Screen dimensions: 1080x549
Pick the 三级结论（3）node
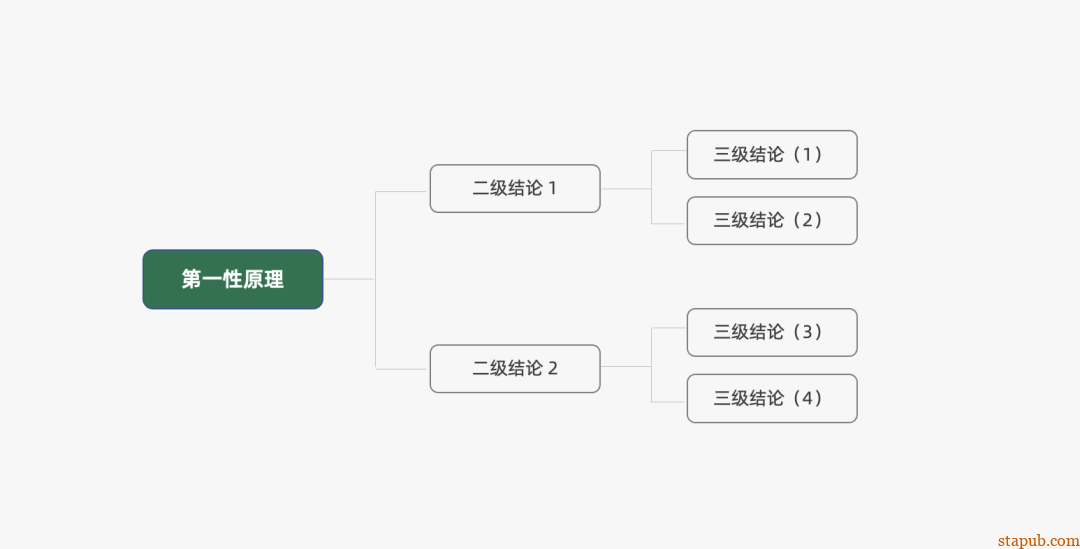(x=771, y=332)
